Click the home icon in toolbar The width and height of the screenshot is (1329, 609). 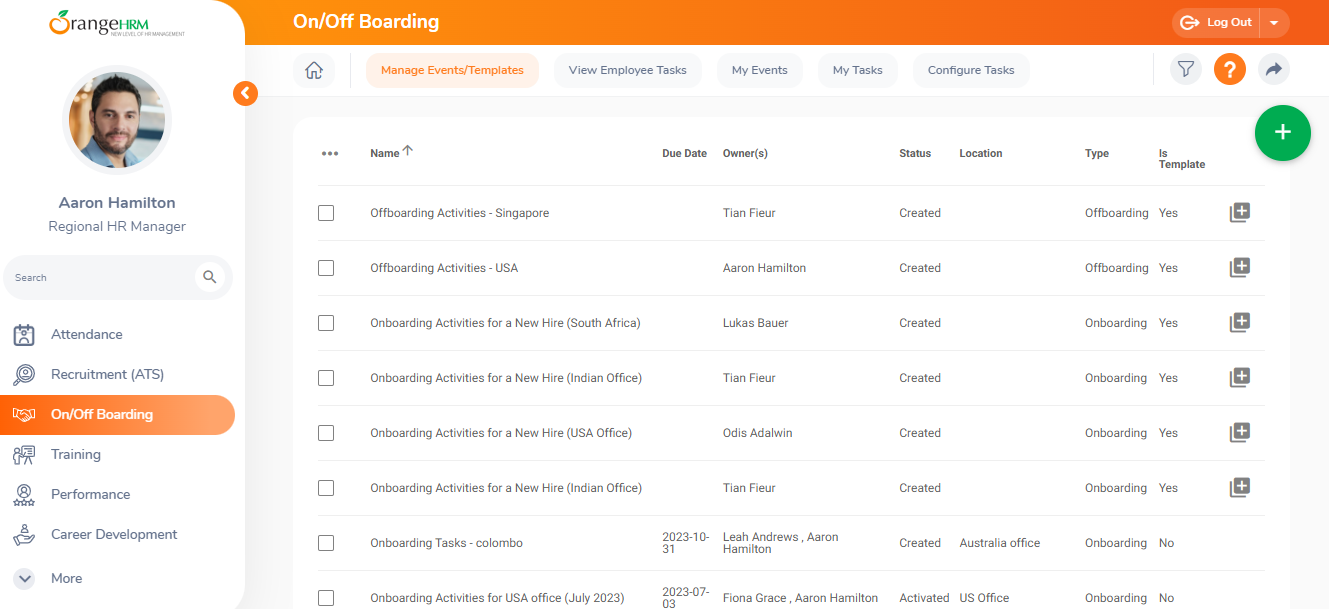point(314,70)
